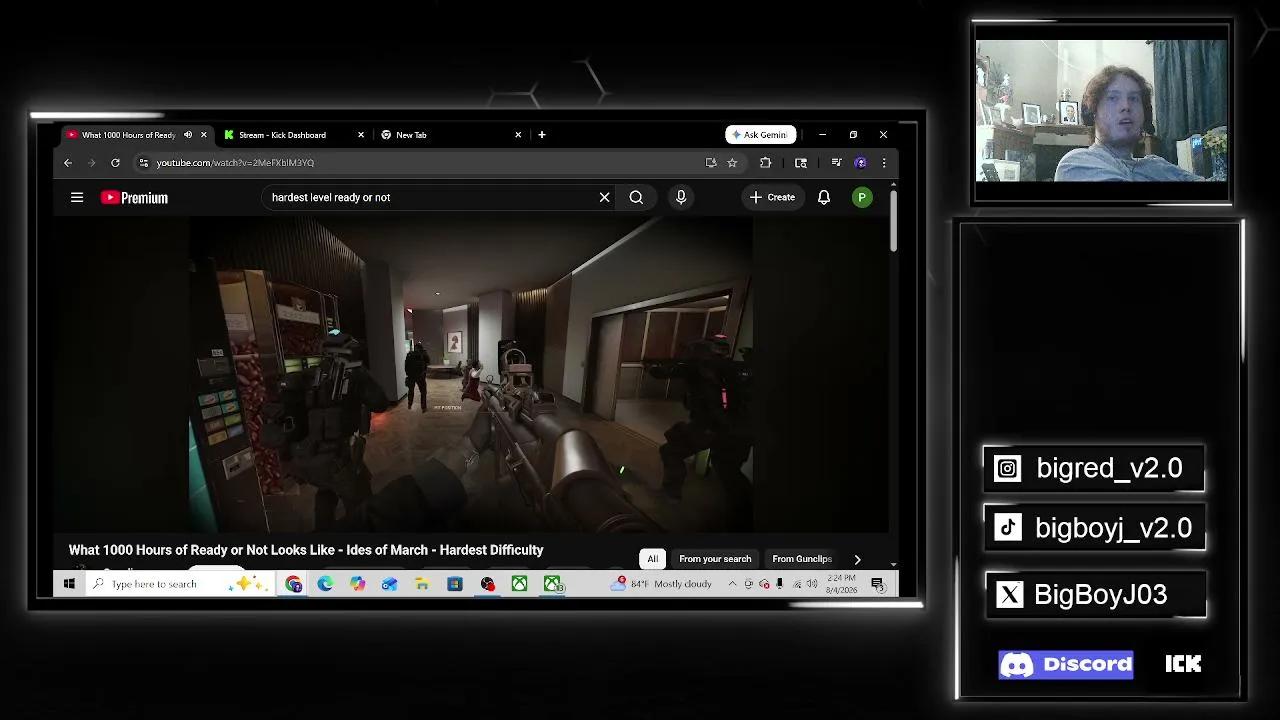
Task: Open the taskbar clock and calendar
Action: [x=842, y=584]
